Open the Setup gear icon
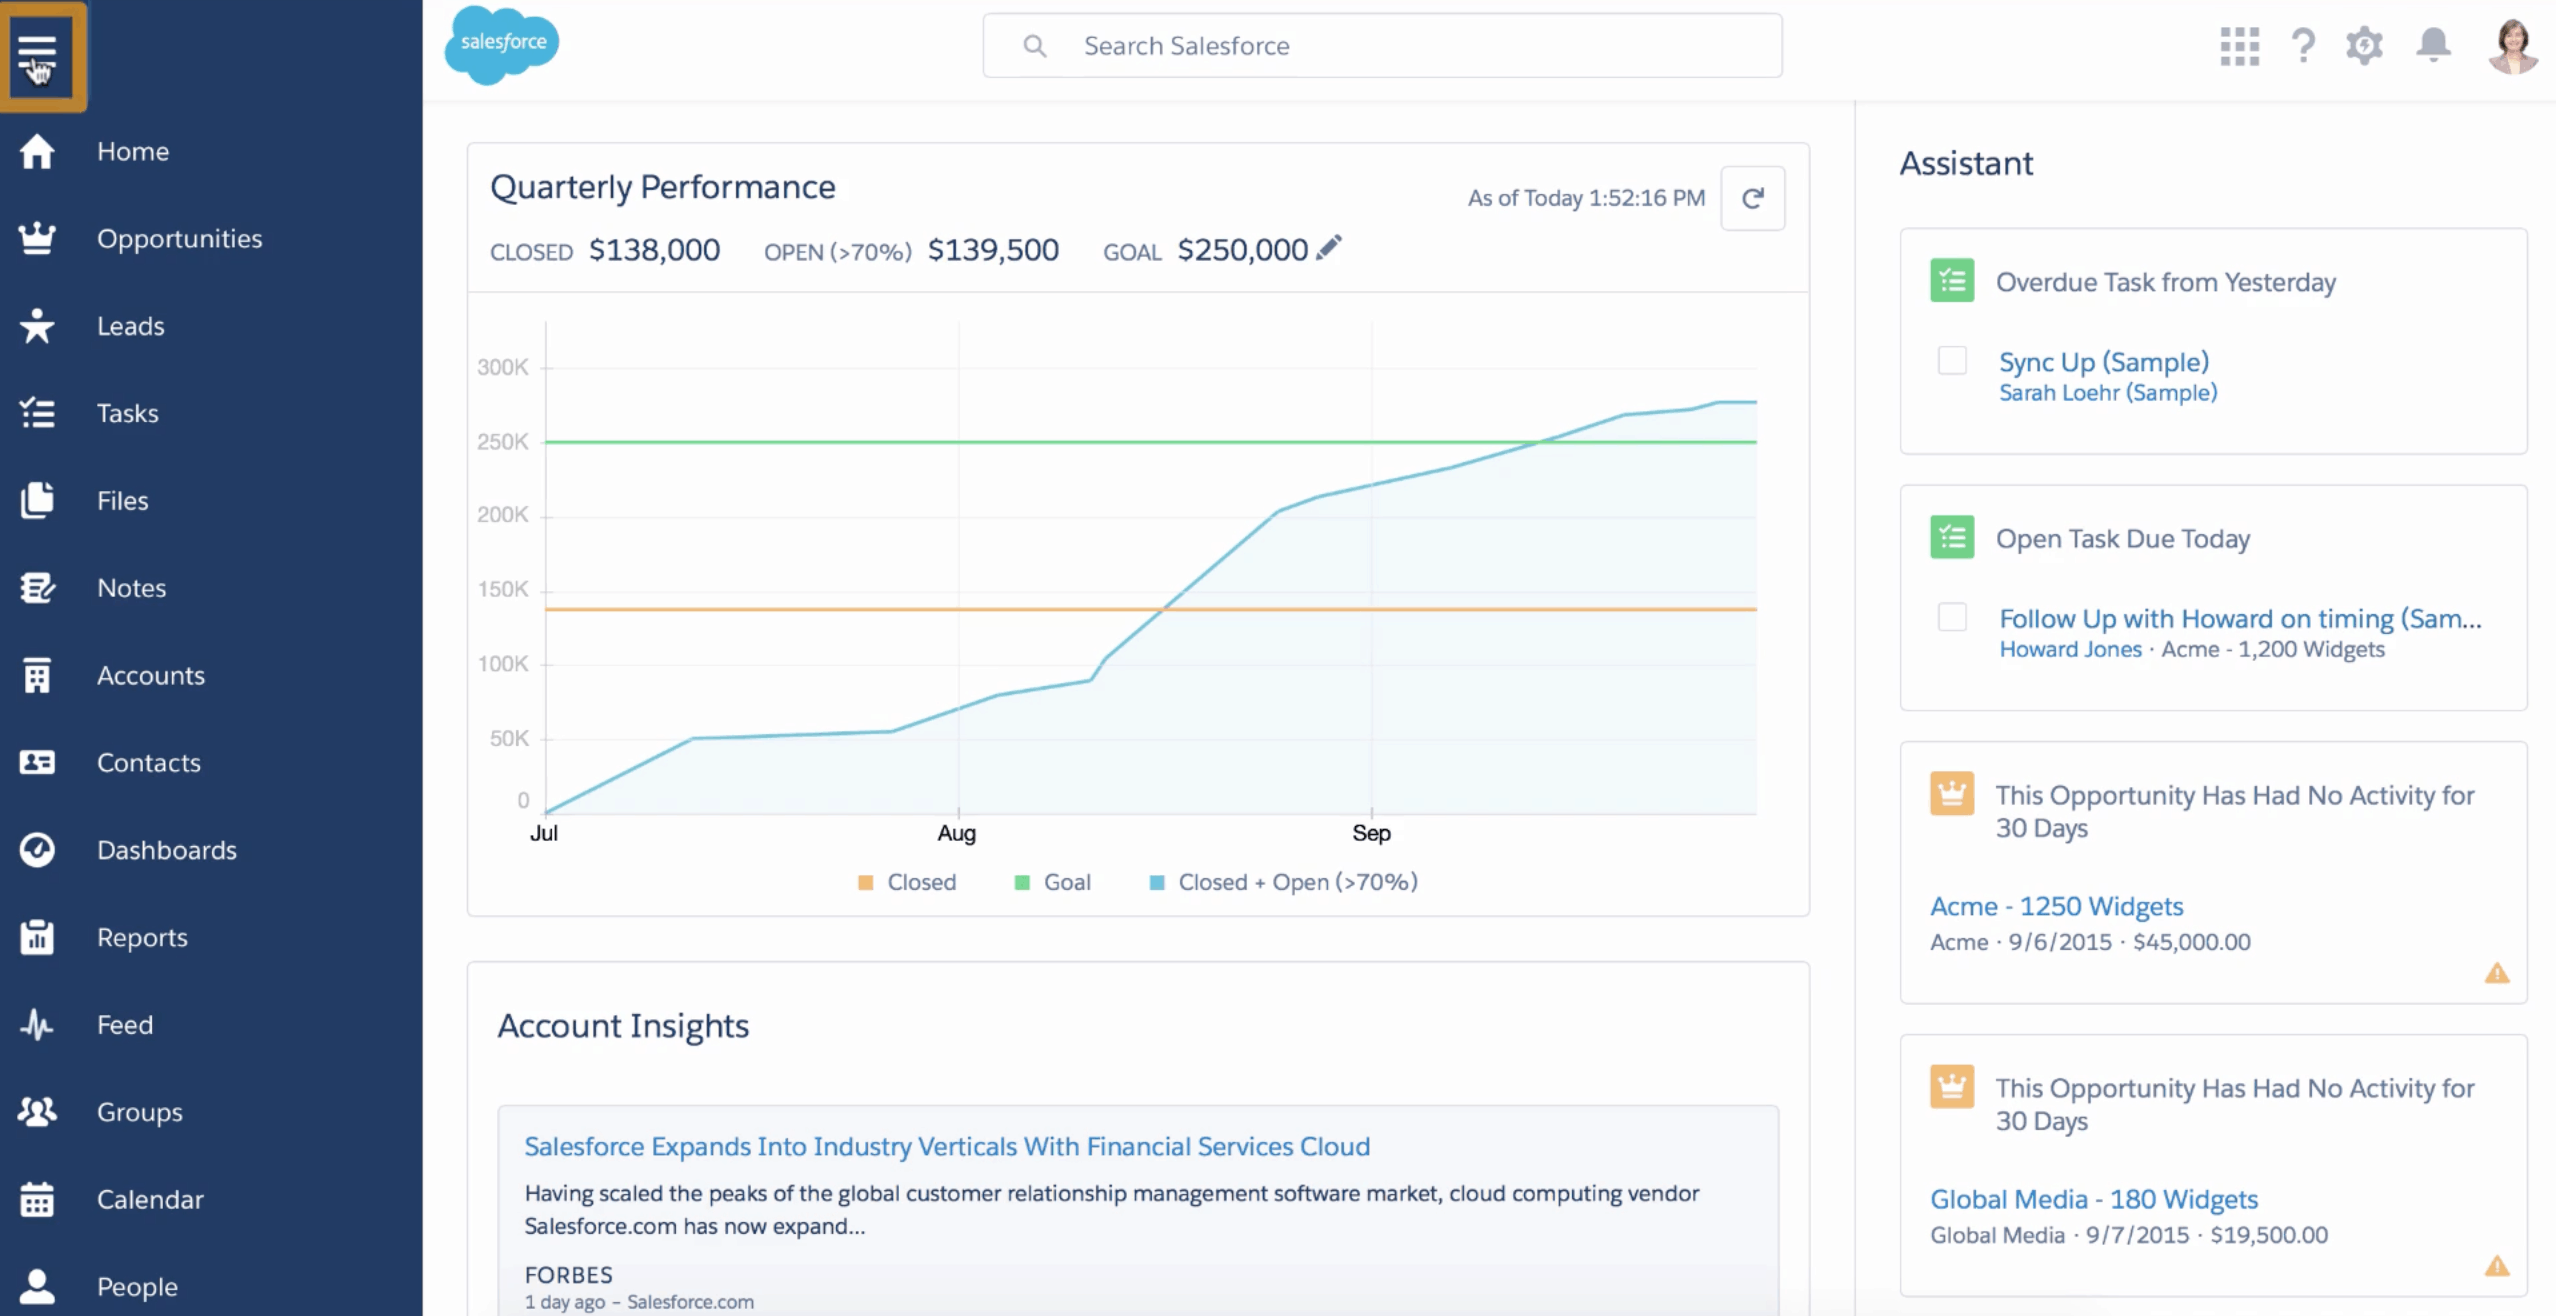The width and height of the screenshot is (2556, 1316). 2364,46
